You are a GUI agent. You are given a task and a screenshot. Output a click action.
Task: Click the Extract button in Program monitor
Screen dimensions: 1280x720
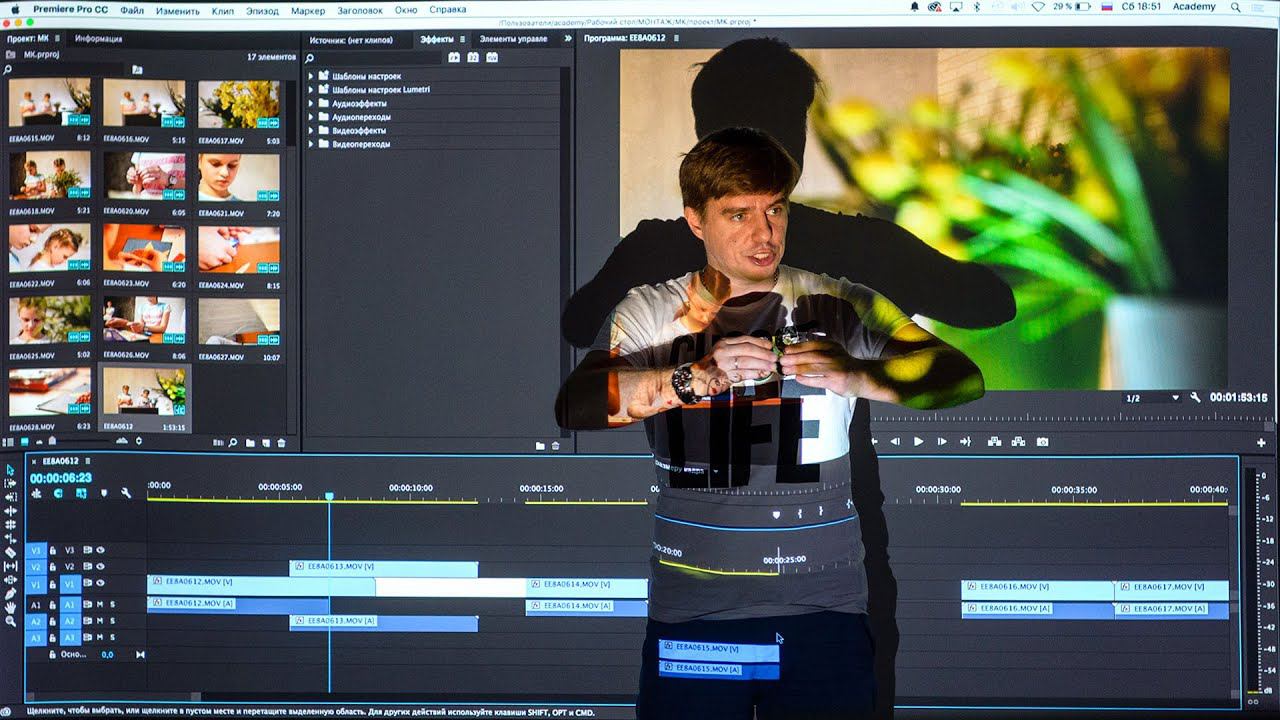(x=1018, y=441)
